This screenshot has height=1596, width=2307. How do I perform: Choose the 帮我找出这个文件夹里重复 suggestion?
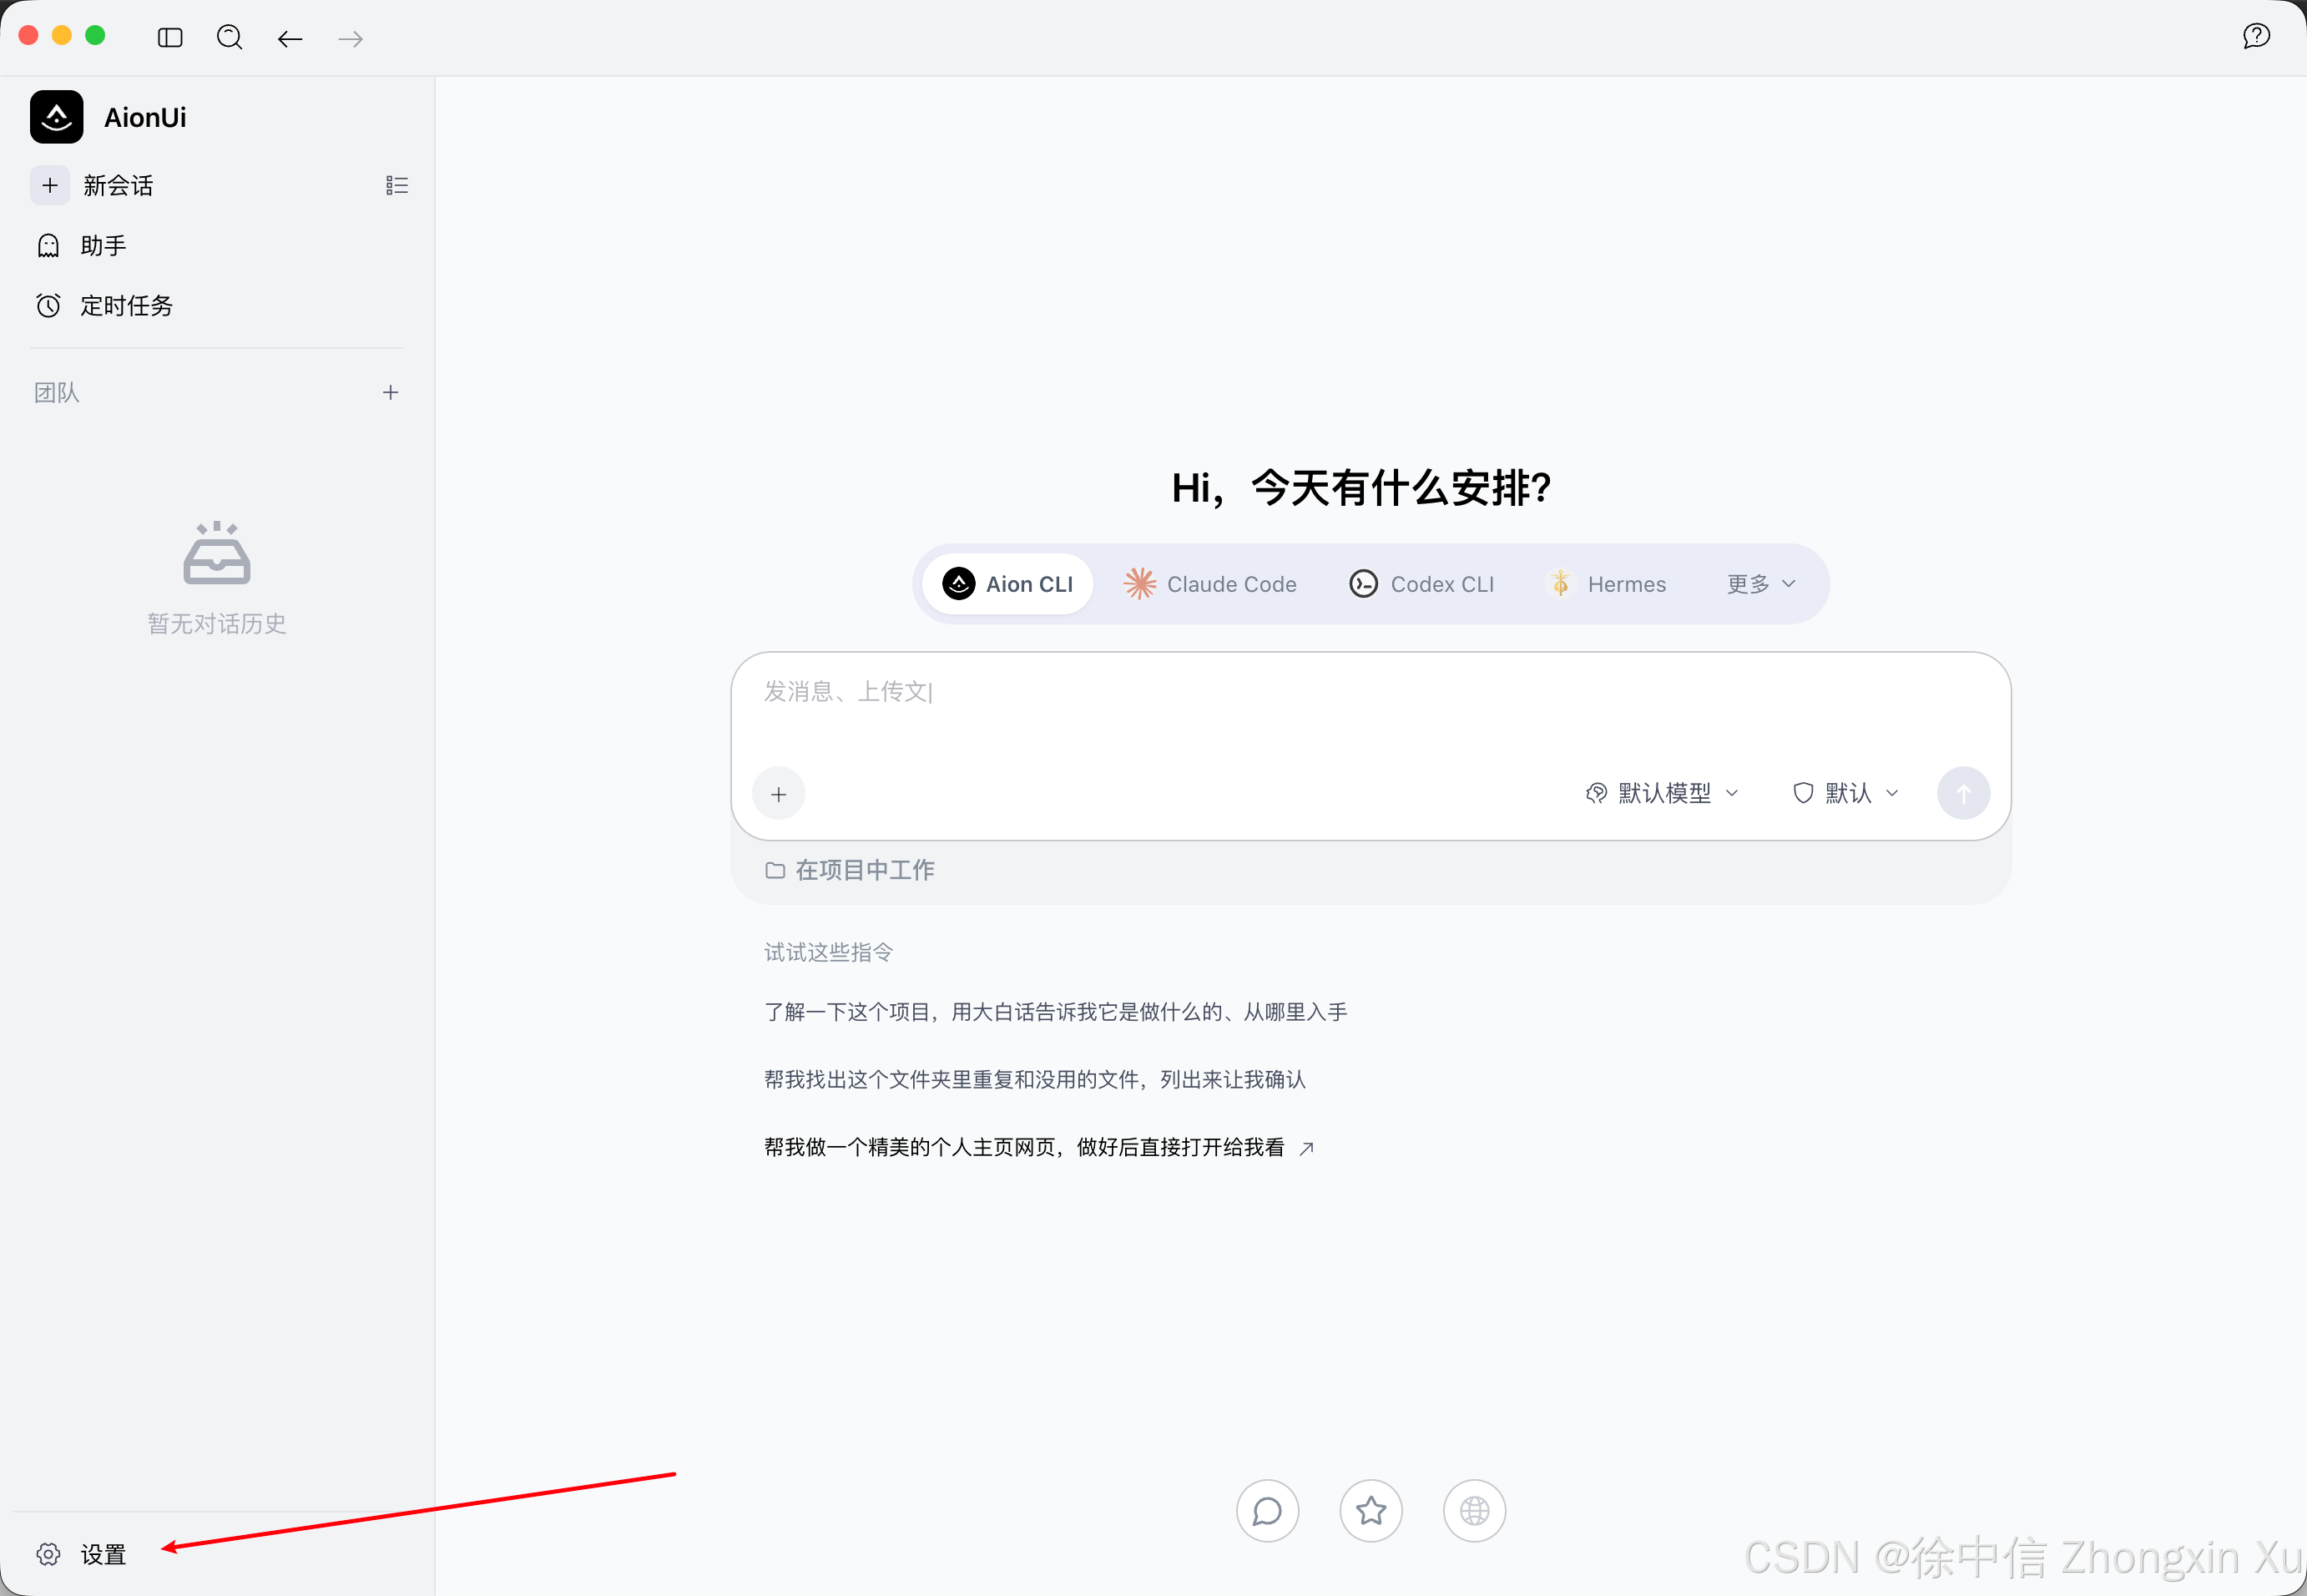[1035, 1080]
